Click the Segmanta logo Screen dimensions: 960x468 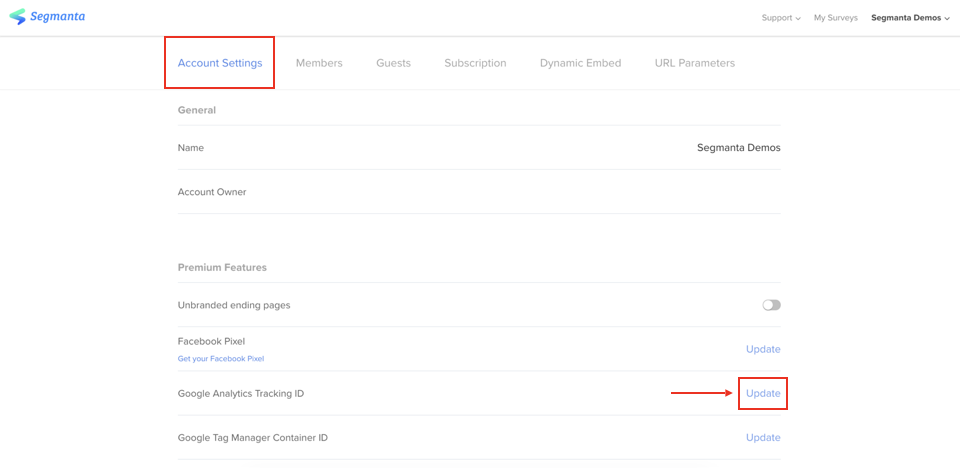click(x=47, y=17)
